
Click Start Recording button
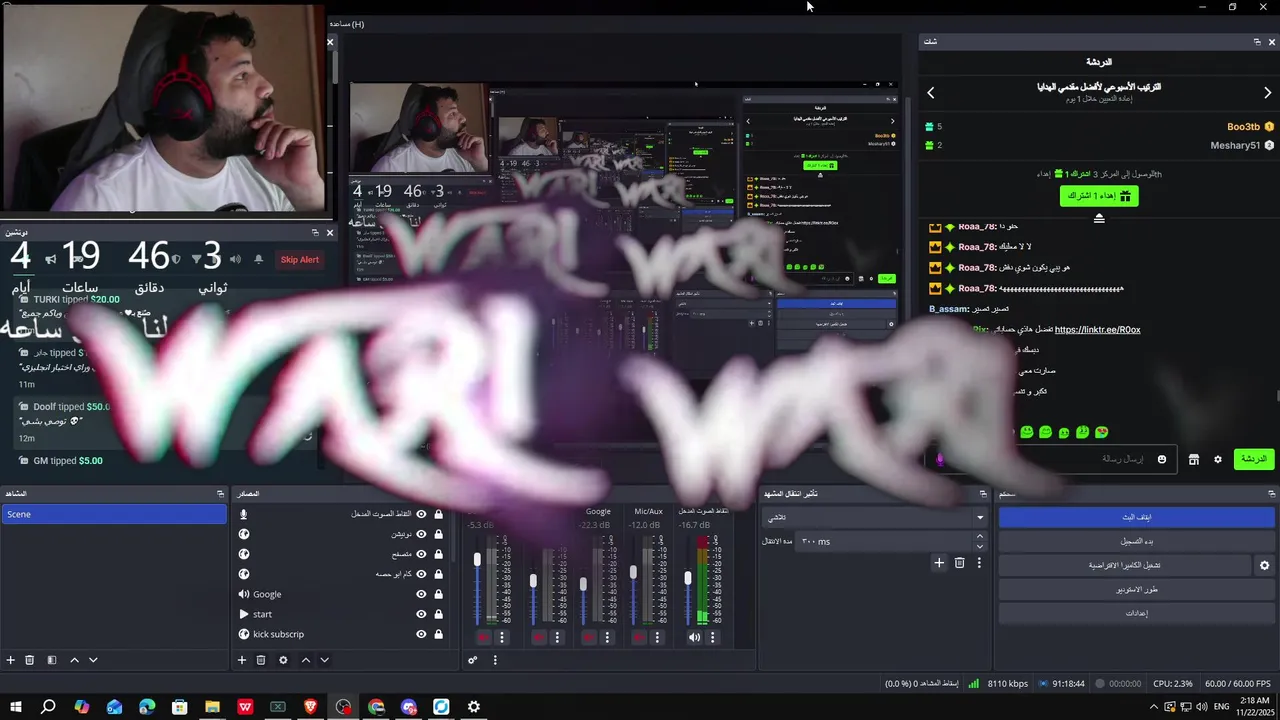tap(1137, 541)
